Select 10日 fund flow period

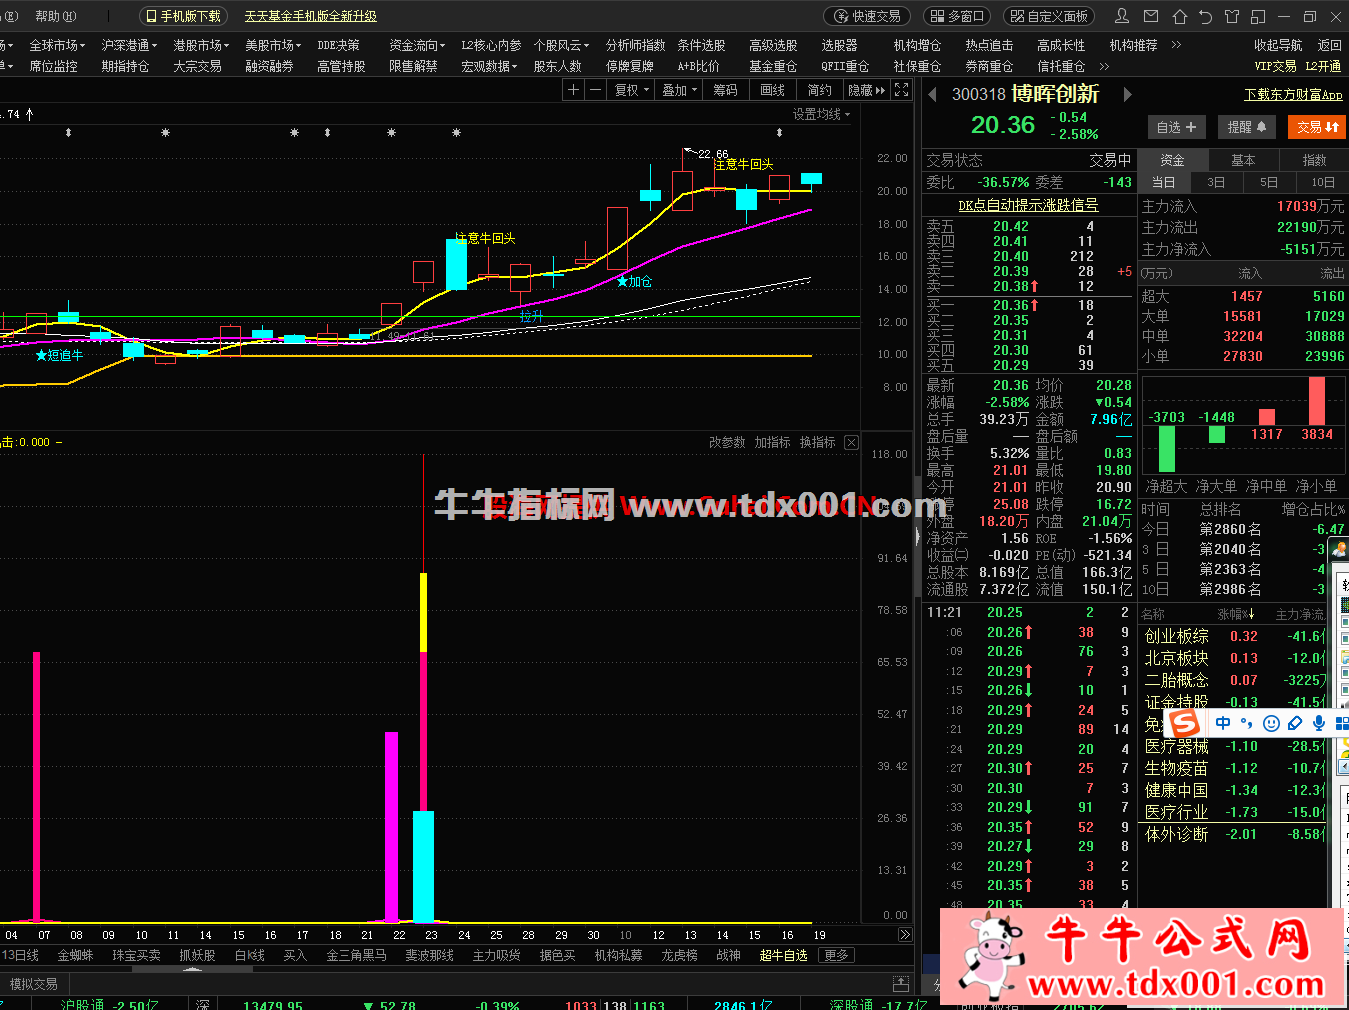(x=1323, y=182)
